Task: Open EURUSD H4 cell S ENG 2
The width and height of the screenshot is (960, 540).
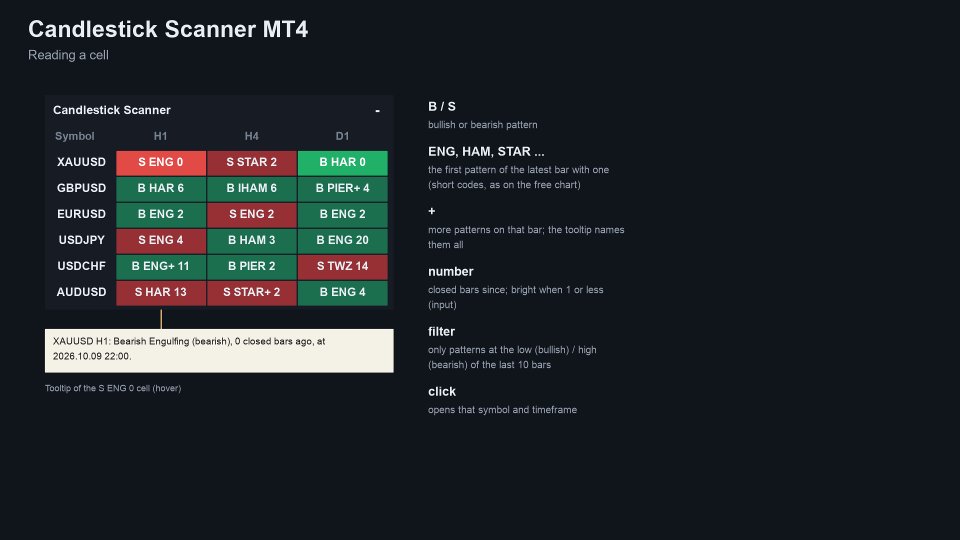Action: click(252, 215)
